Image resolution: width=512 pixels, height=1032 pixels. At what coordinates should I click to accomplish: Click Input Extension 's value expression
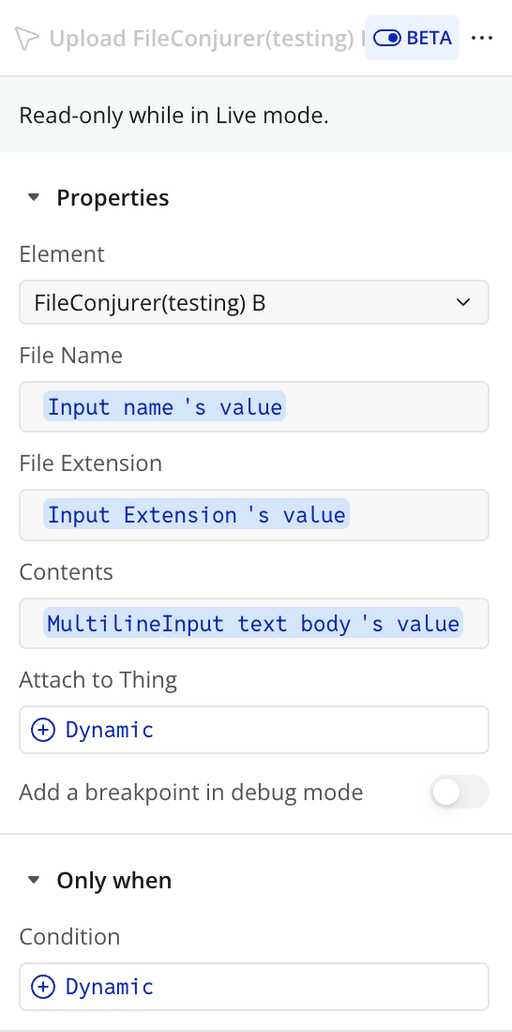tap(196, 515)
